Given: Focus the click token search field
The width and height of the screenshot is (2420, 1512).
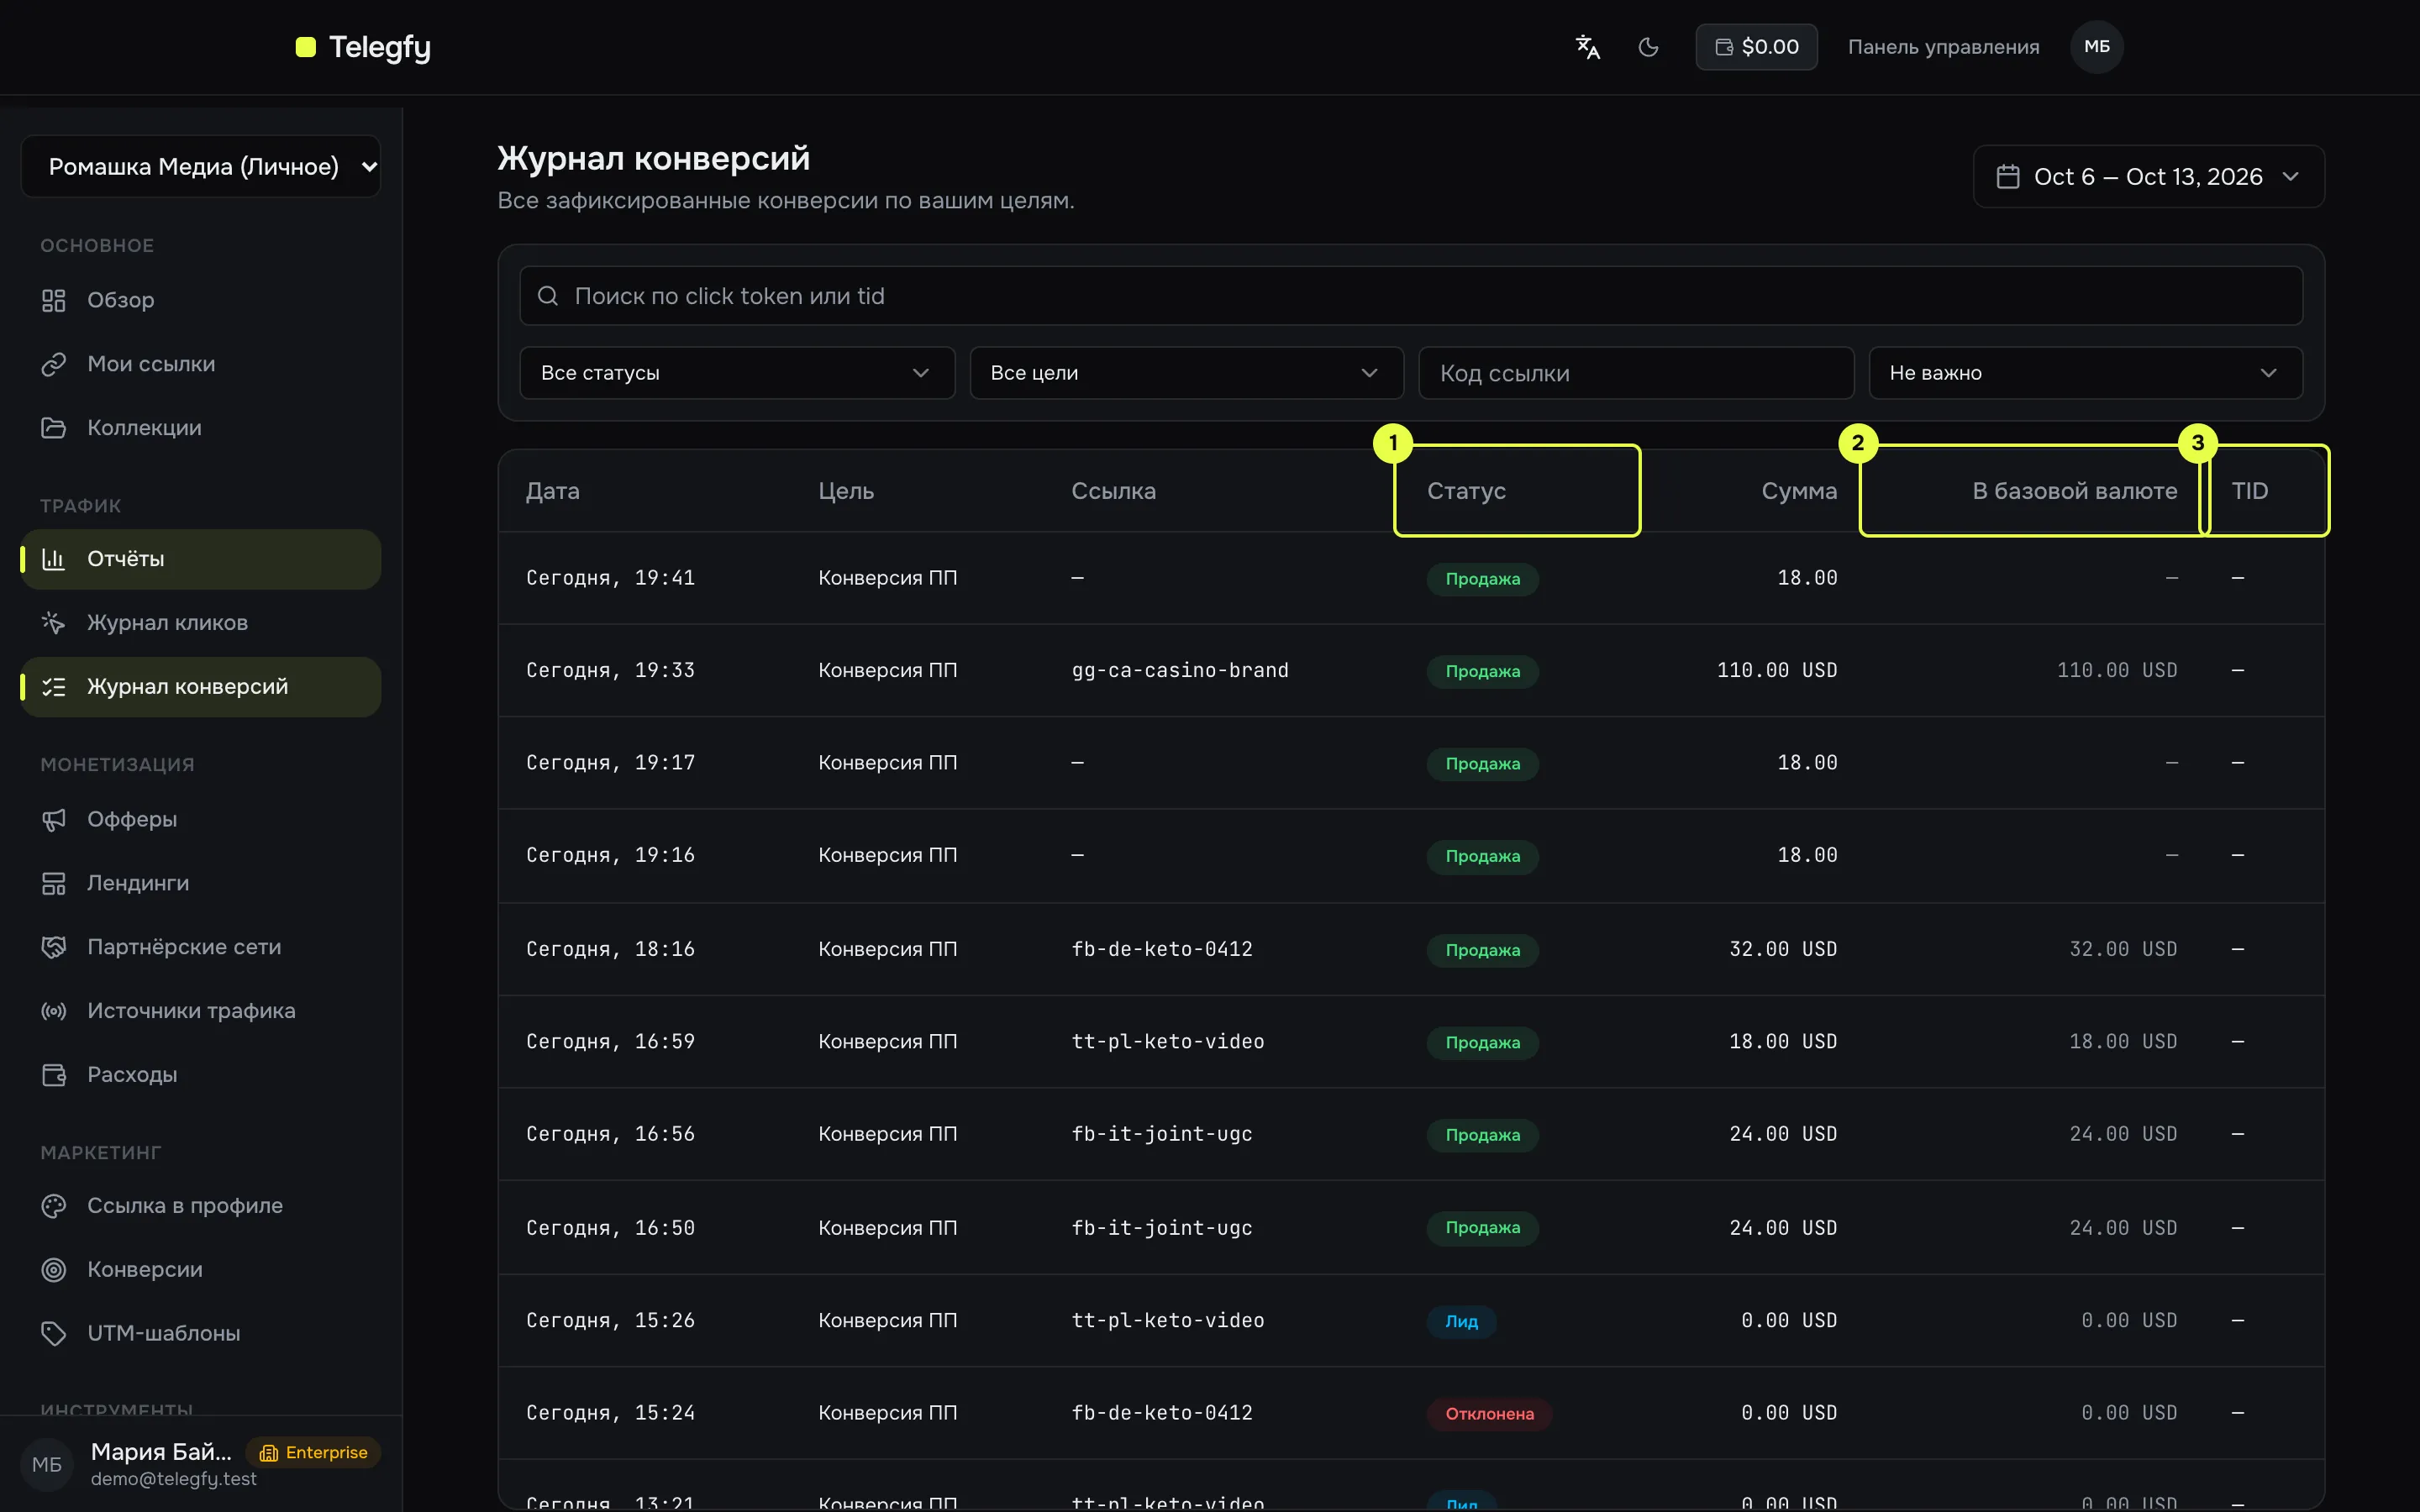Looking at the screenshot, I should [x=1411, y=296].
